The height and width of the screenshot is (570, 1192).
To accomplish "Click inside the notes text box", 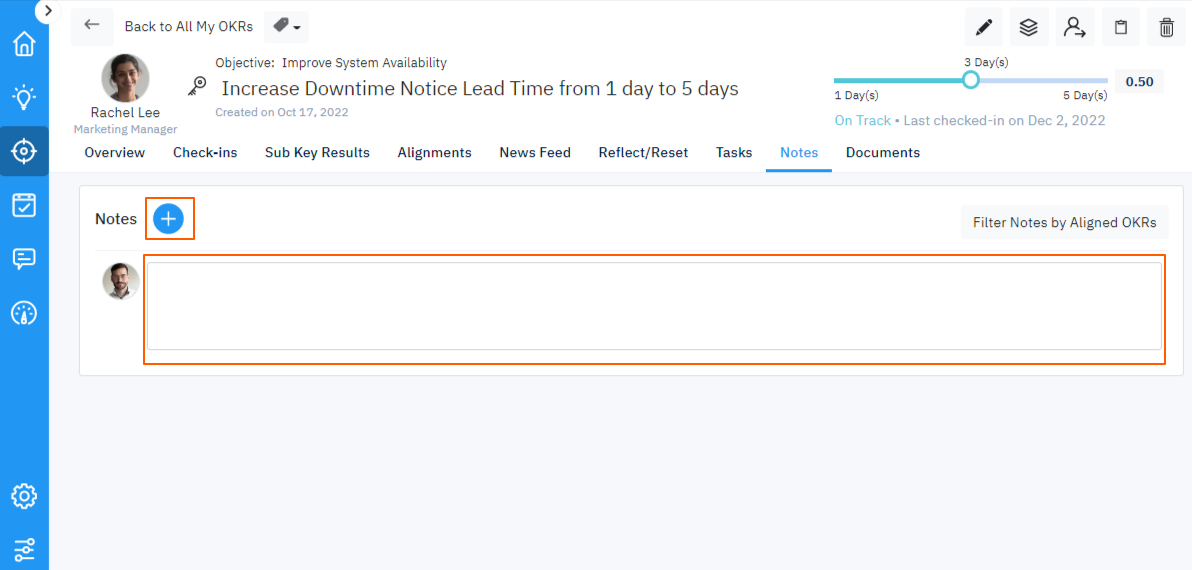I will click(654, 306).
